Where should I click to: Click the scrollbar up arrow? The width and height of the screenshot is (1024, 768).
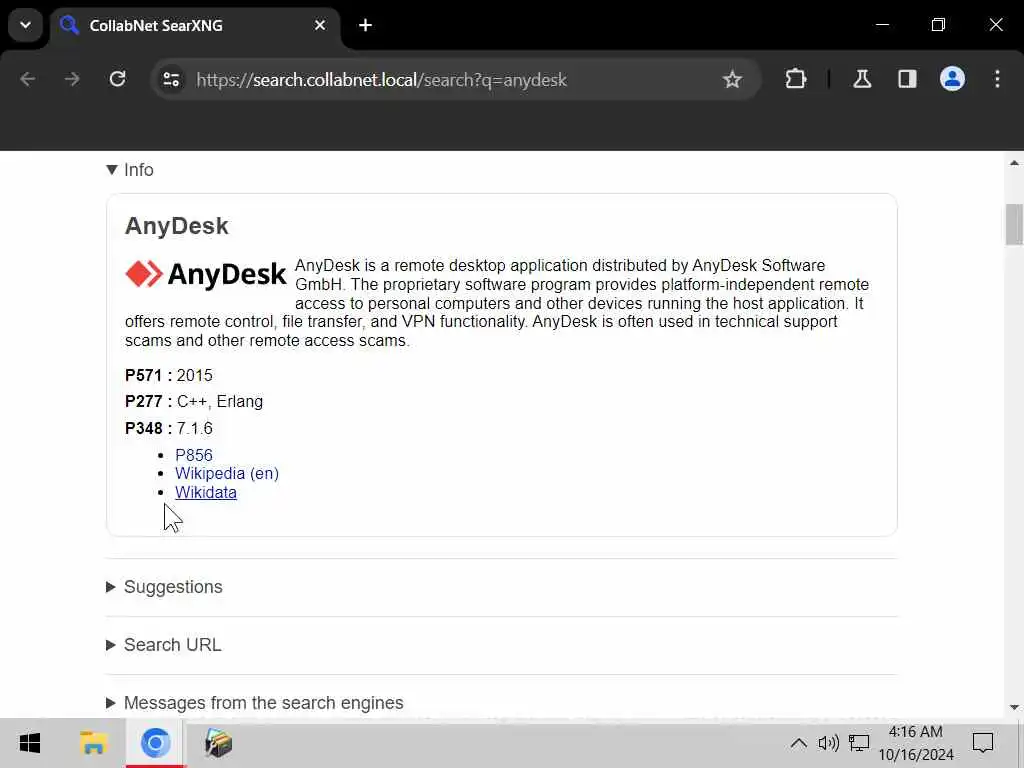coord(1014,163)
